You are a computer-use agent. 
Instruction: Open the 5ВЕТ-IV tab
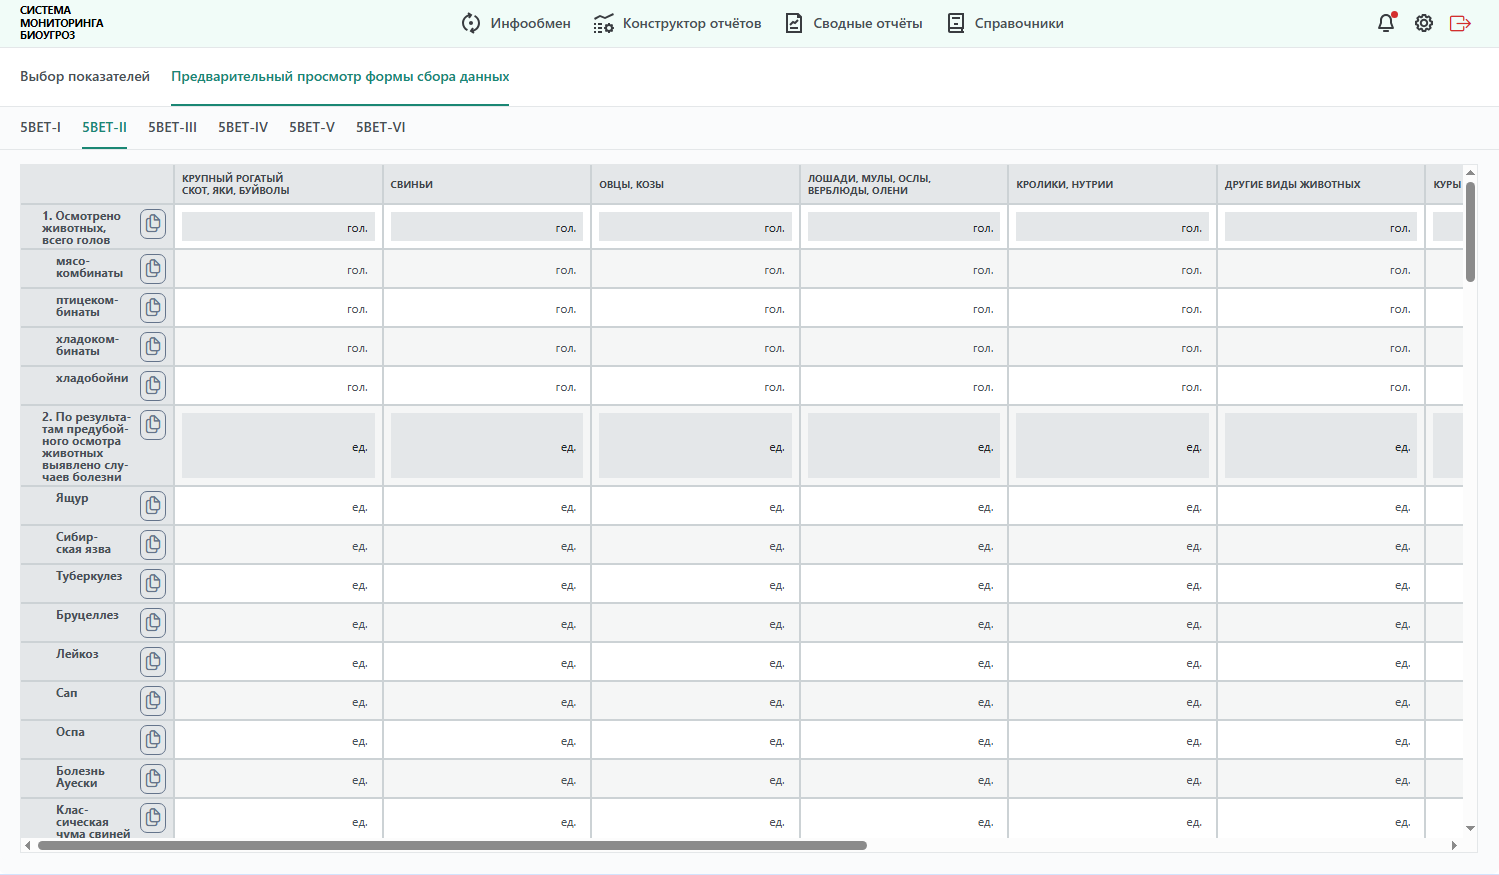pos(243,127)
